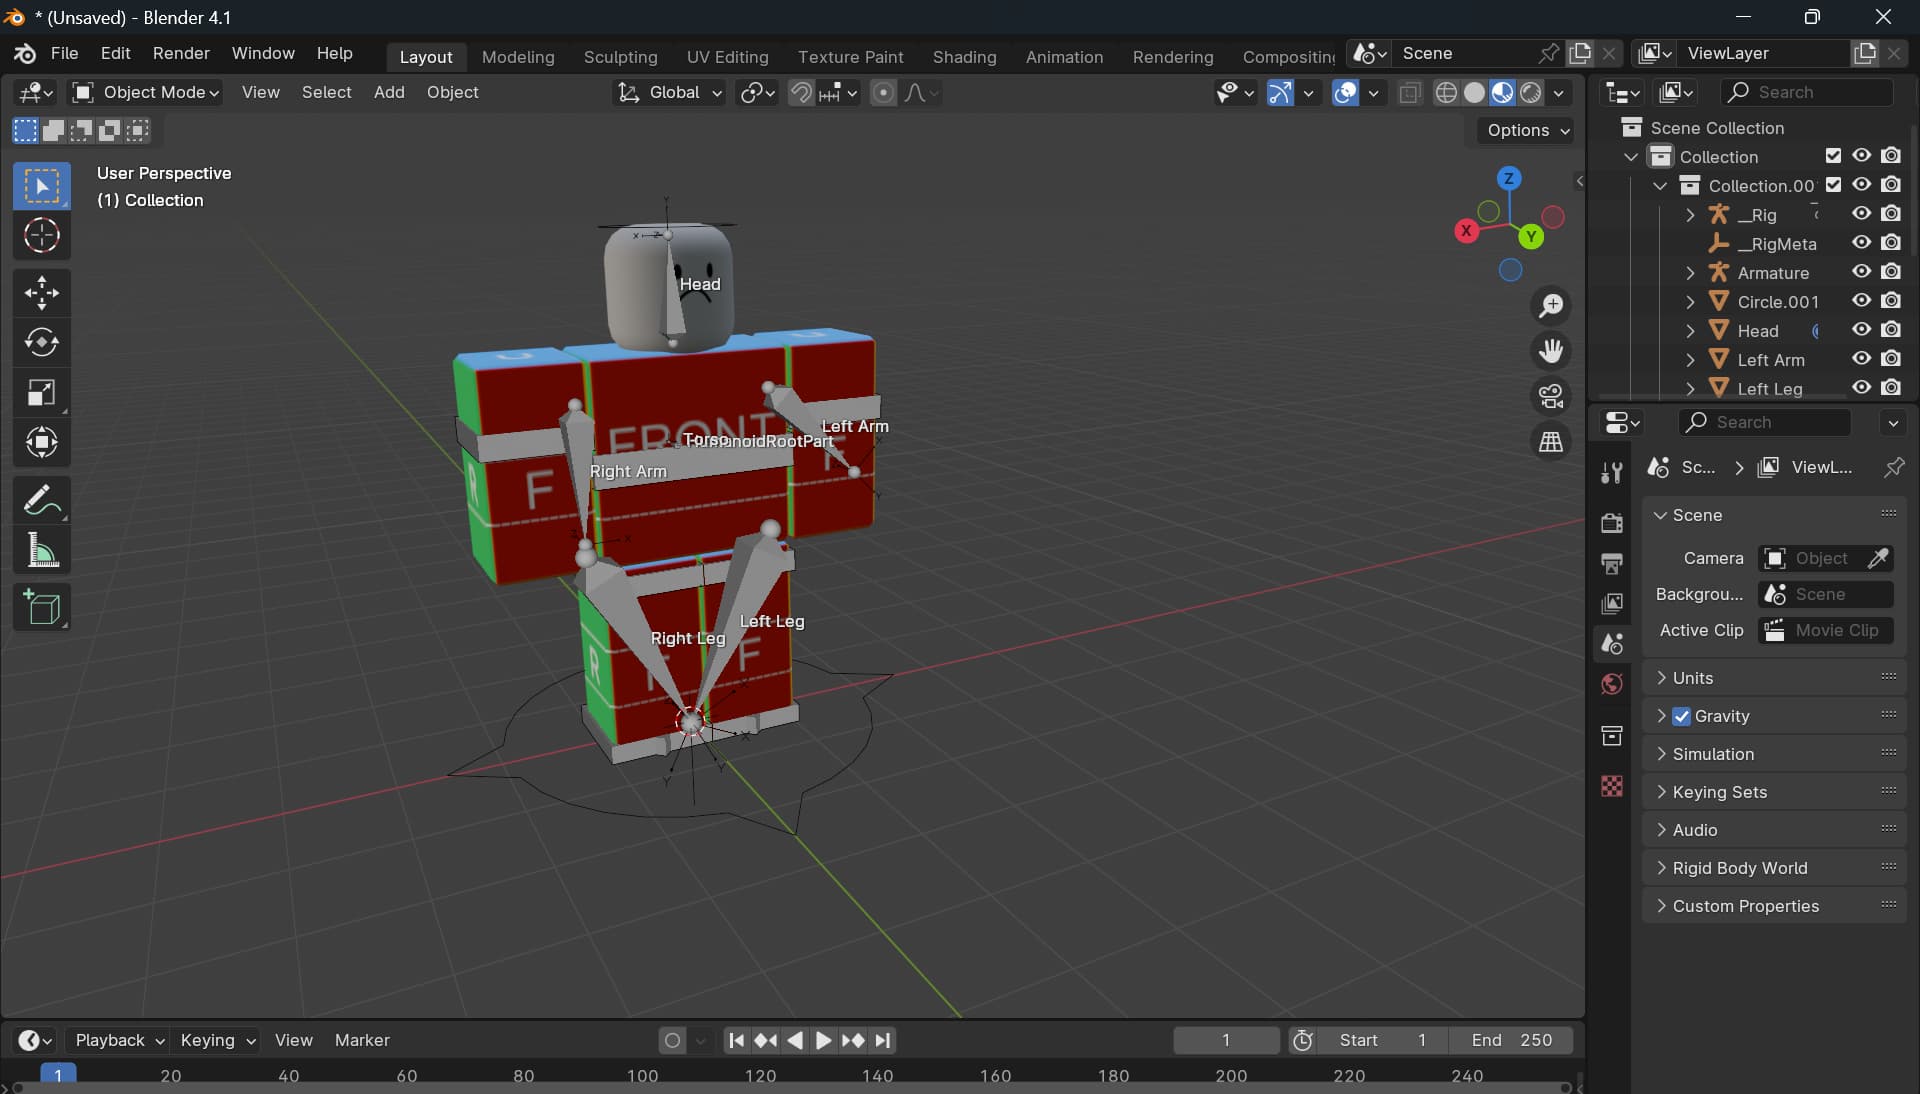Click the current frame field showing 1
This screenshot has width=1920, height=1094.
coord(1225,1040)
